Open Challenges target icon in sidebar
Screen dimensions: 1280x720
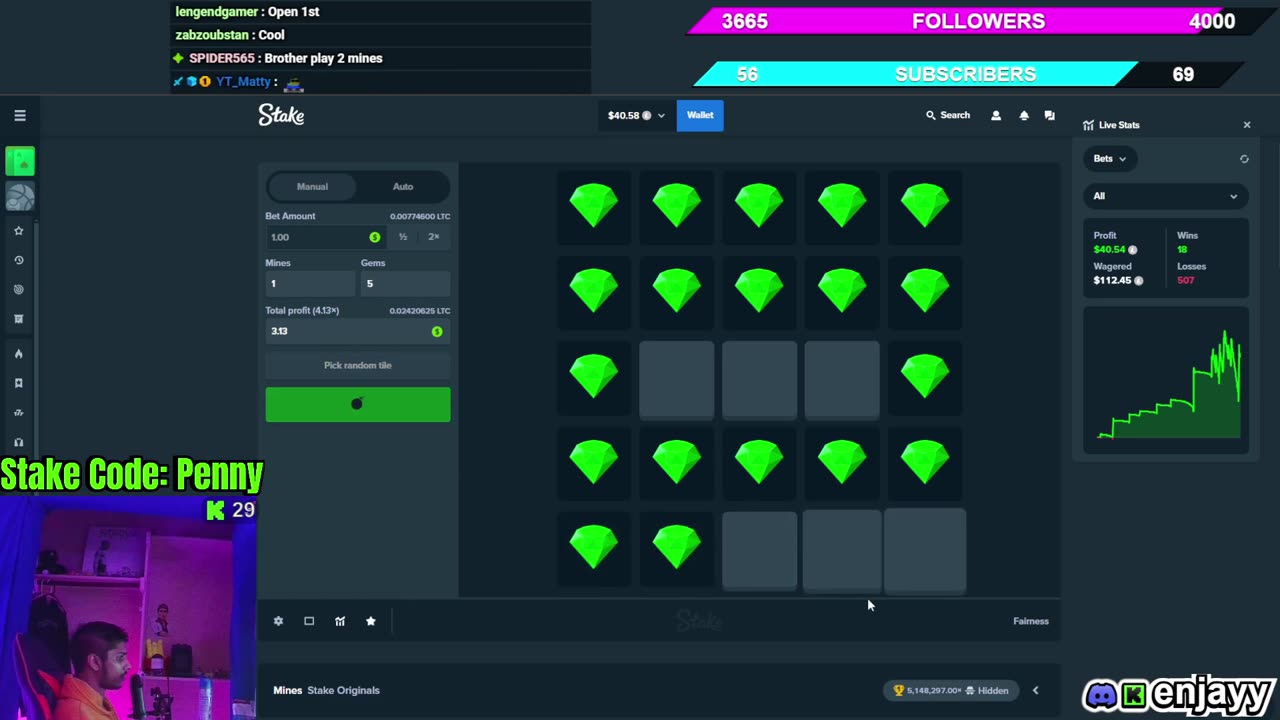click(18, 290)
